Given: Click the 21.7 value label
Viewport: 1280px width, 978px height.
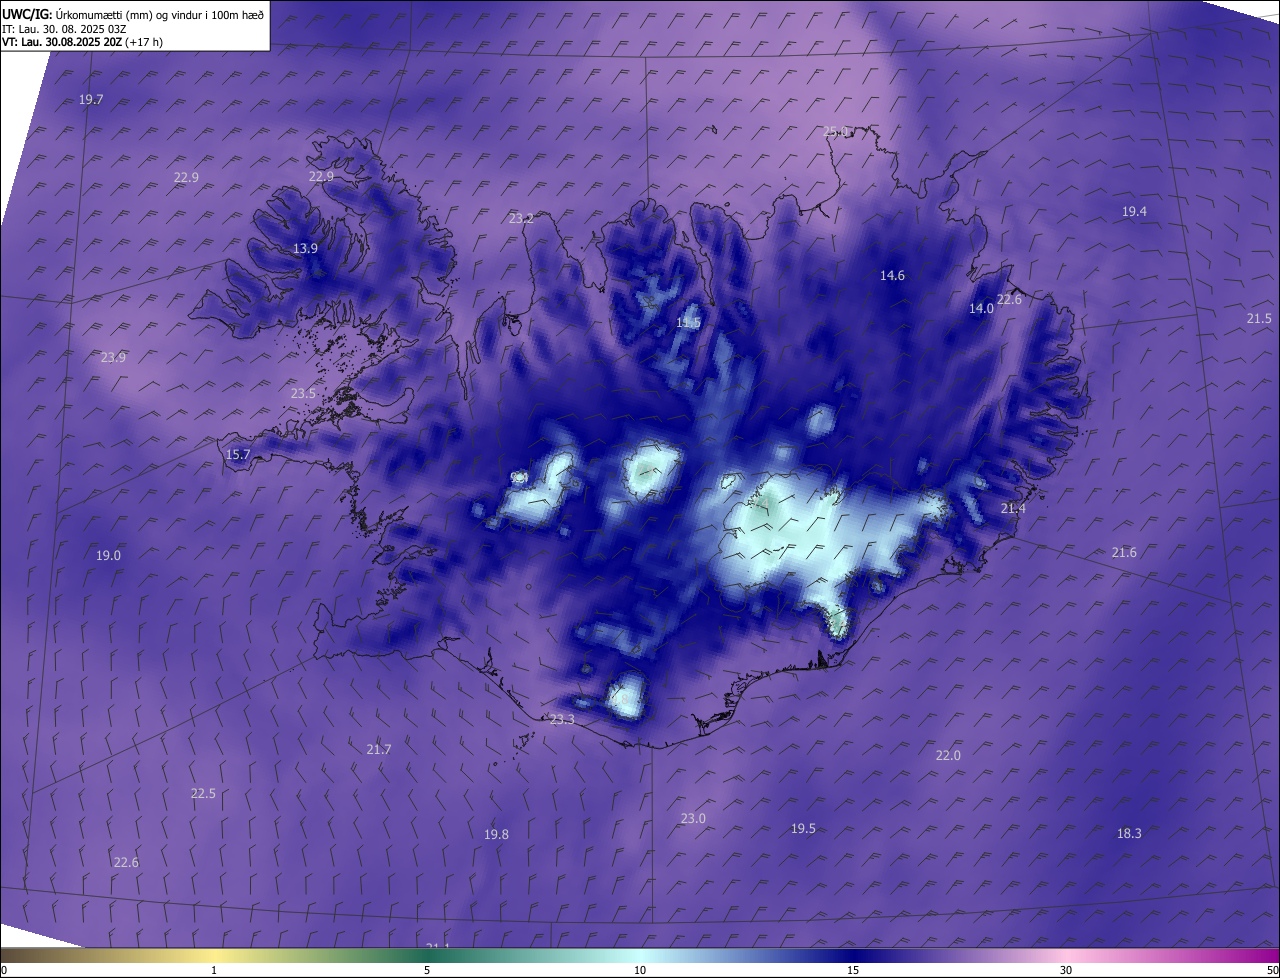Looking at the screenshot, I should click(x=379, y=750).
